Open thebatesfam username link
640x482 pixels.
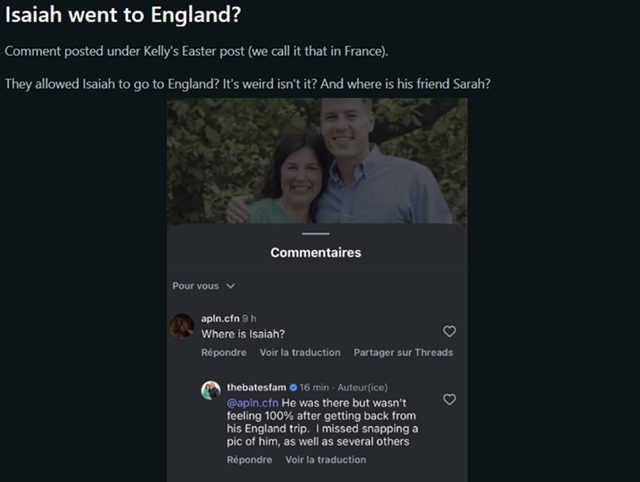(256, 387)
